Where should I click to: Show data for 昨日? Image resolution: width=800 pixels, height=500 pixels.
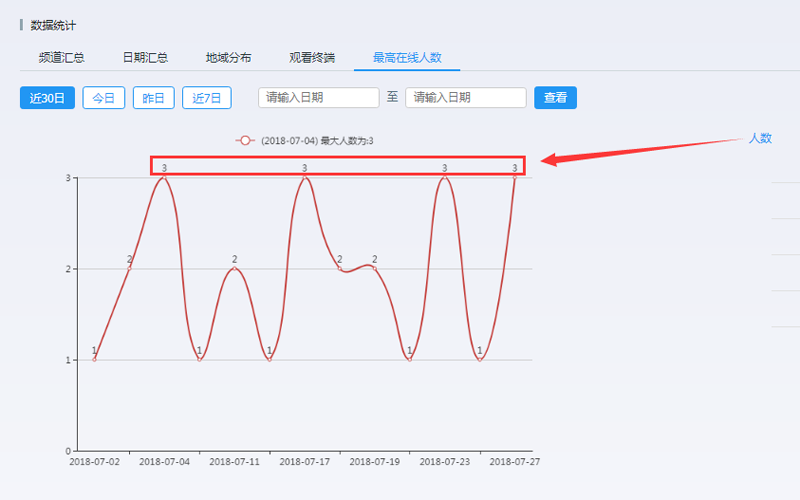pyautogui.click(x=153, y=98)
